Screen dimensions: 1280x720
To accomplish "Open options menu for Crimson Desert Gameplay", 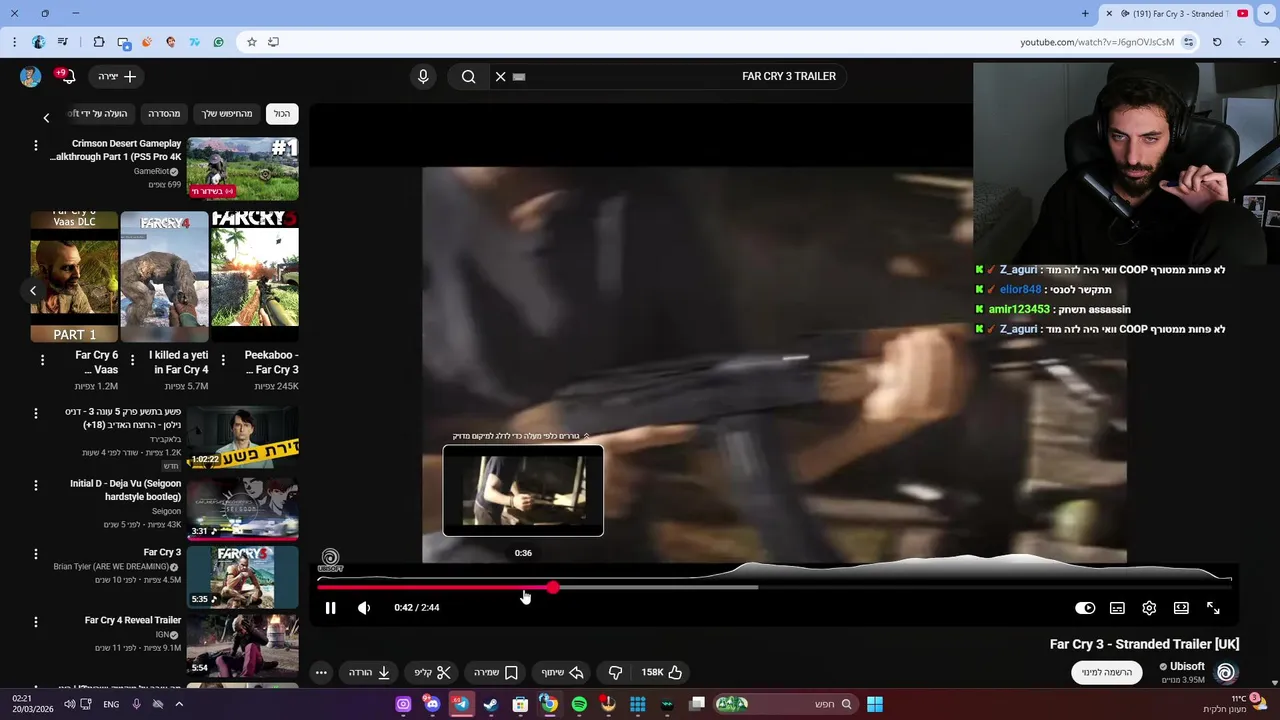I will tap(36, 146).
